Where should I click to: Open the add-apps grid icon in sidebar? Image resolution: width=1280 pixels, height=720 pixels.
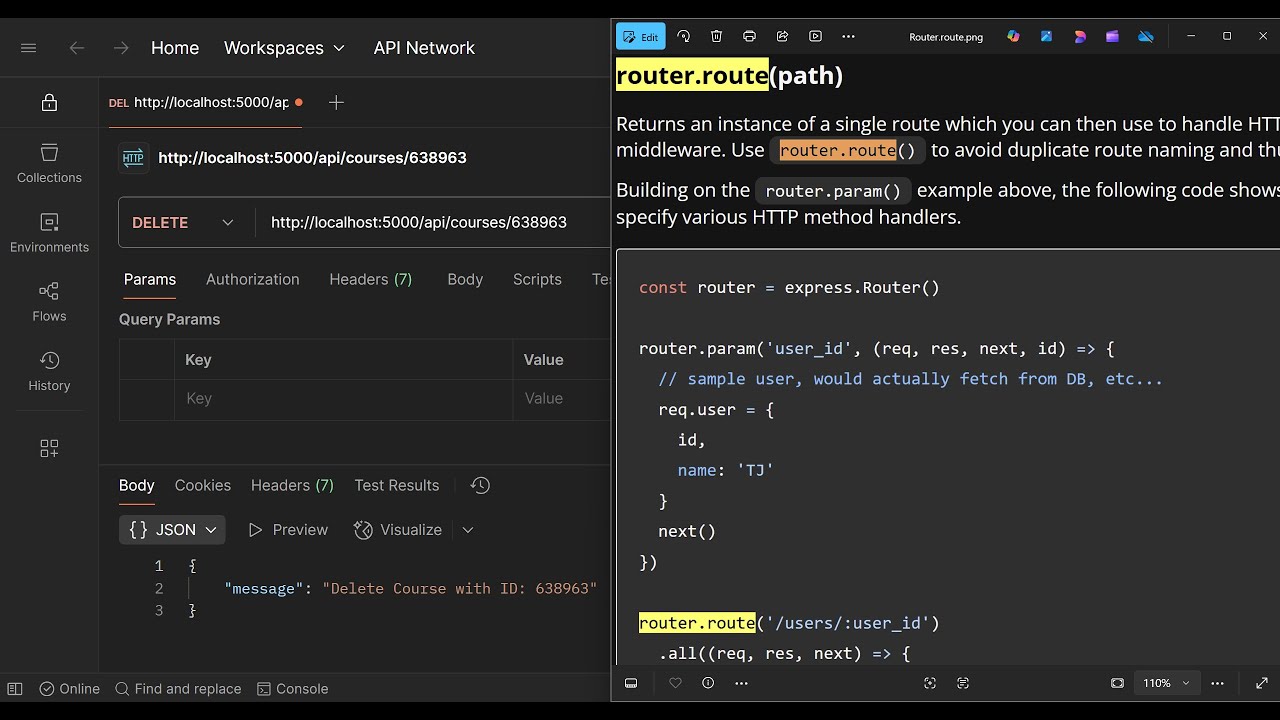[x=49, y=448]
